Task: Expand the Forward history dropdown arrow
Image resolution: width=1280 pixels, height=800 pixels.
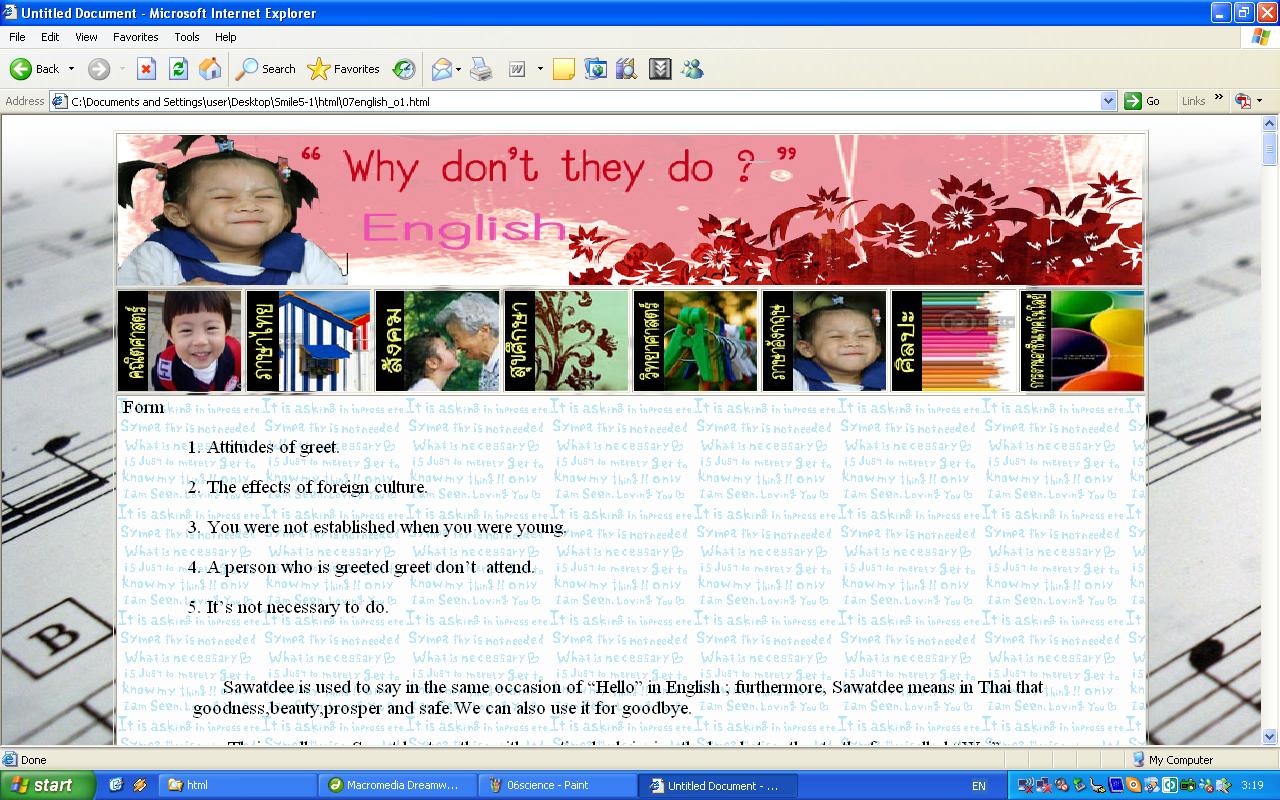Action: click(122, 69)
